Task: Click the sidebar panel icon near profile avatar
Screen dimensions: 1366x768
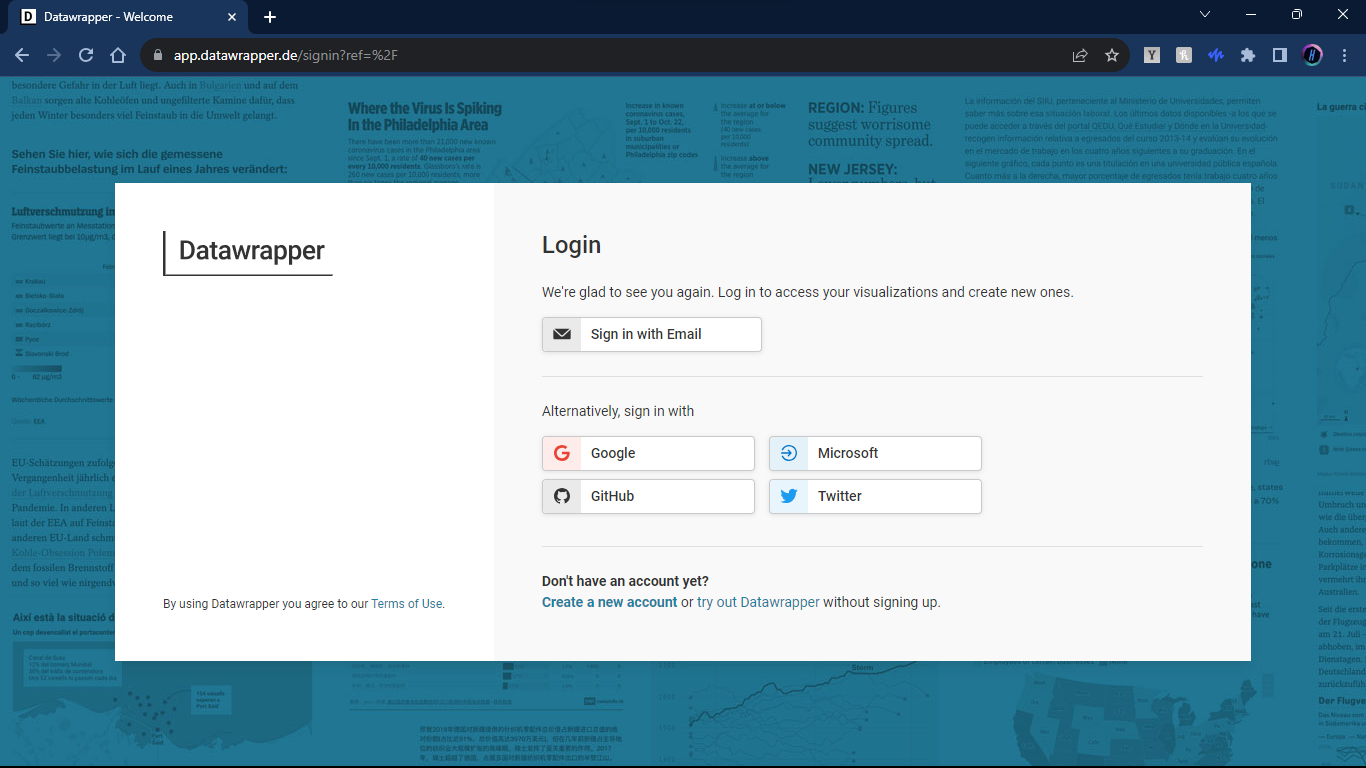Action: coord(1279,55)
